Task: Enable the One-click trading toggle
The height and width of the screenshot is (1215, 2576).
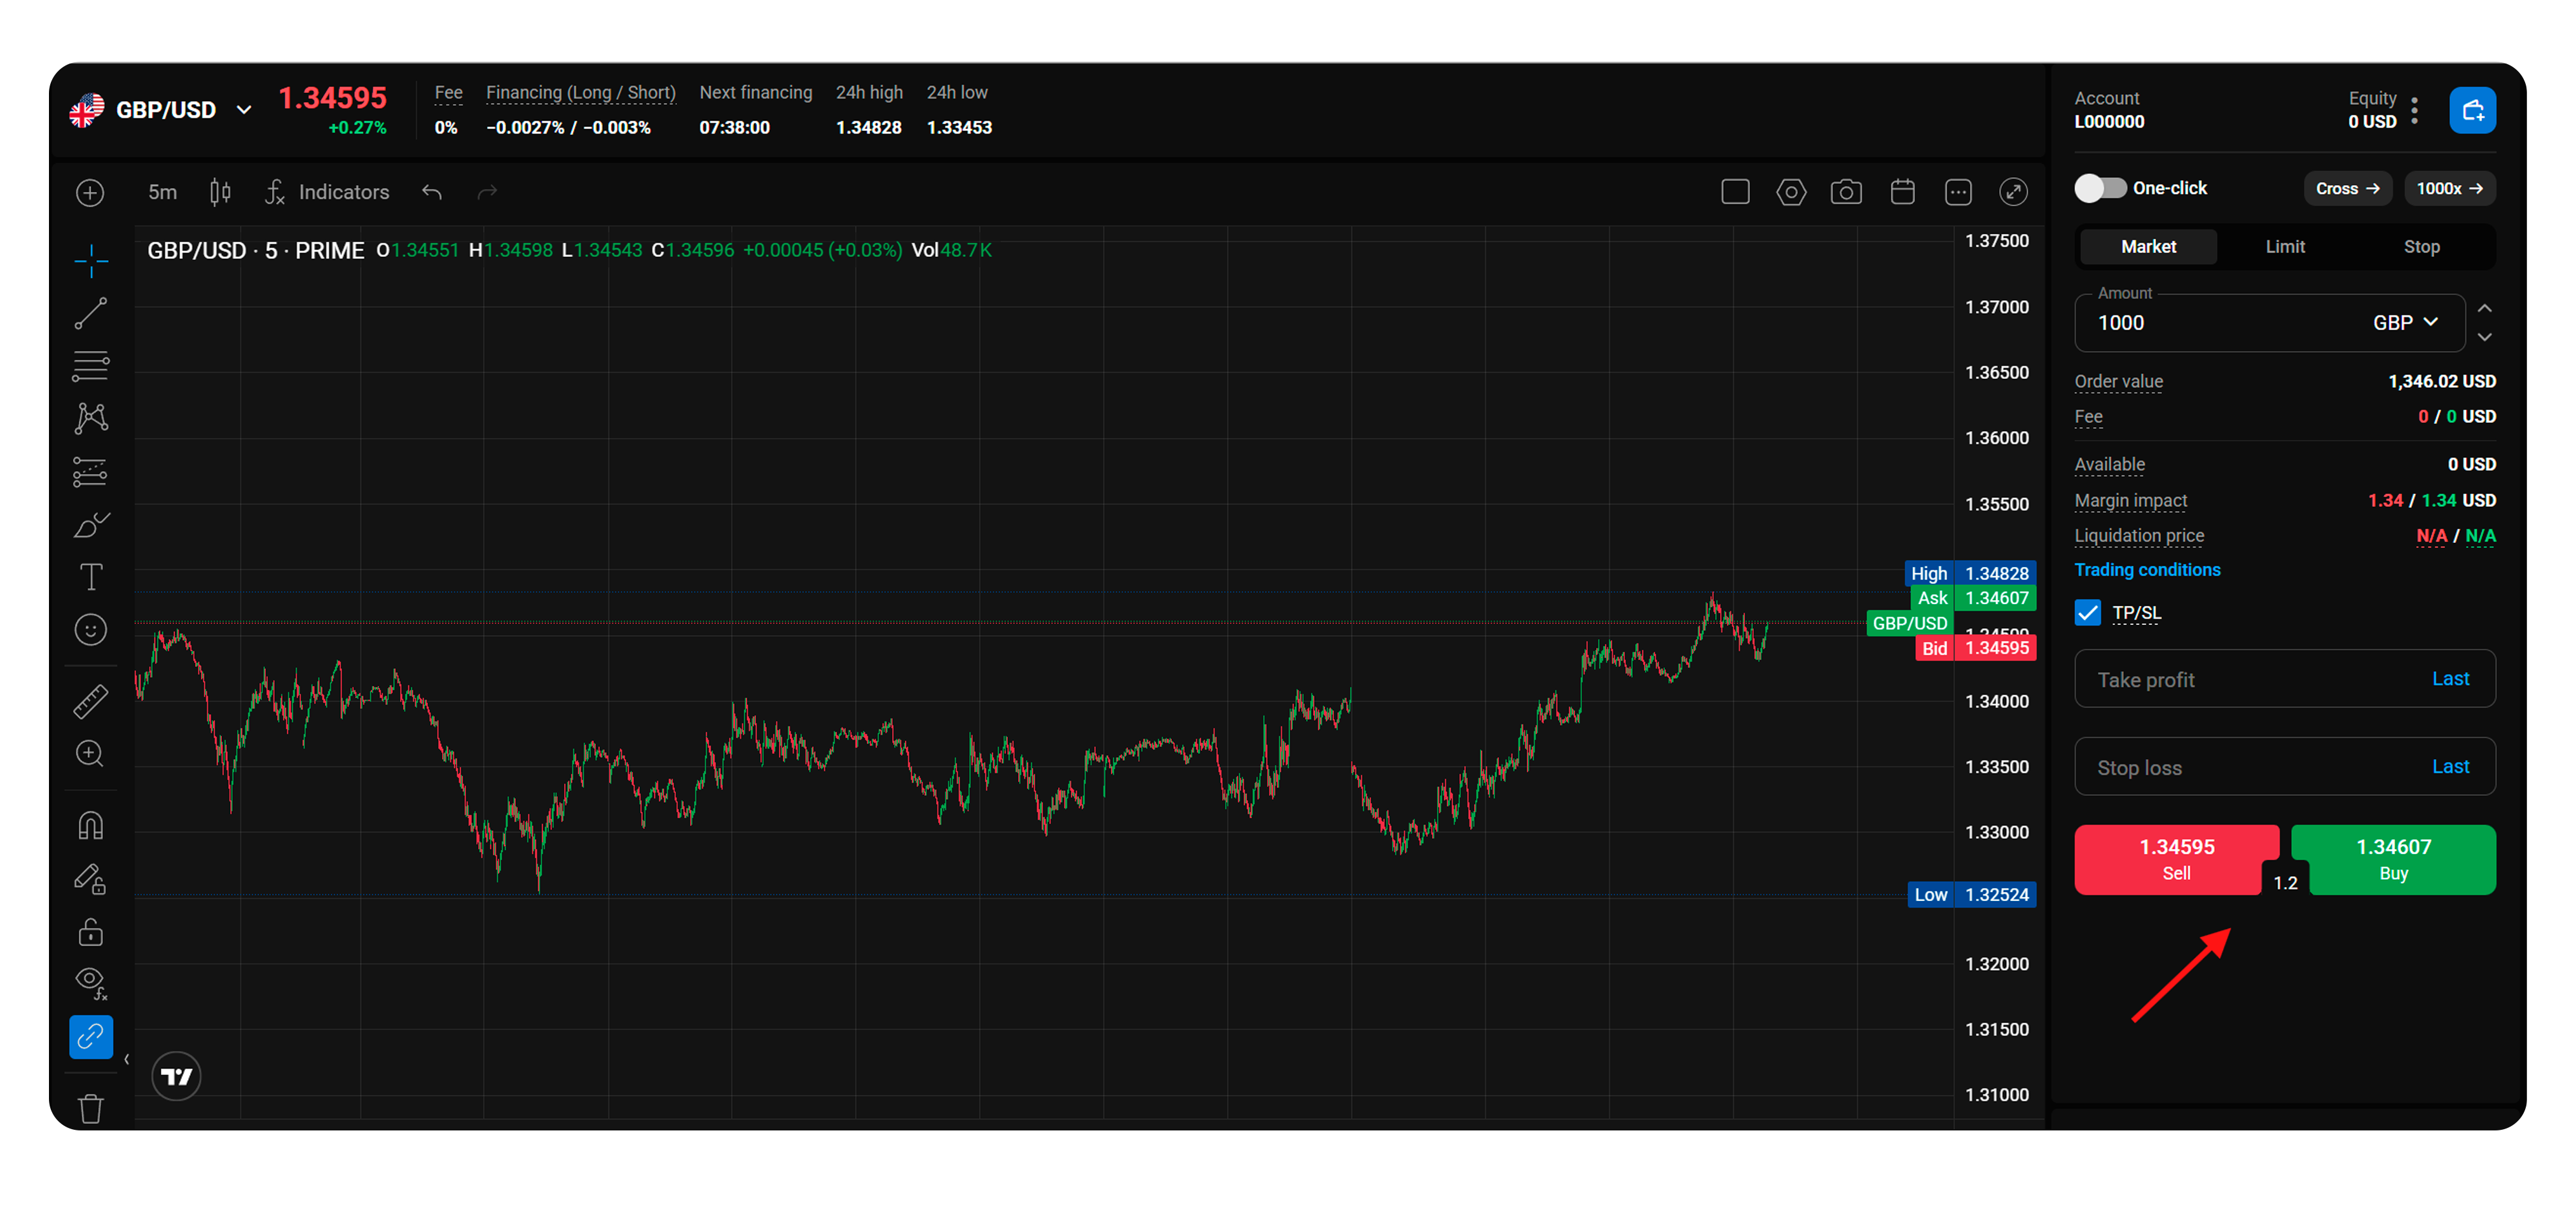Action: (x=2100, y=188)
